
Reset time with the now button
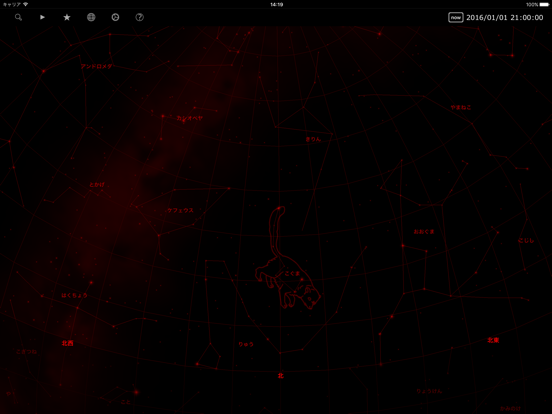456,17
